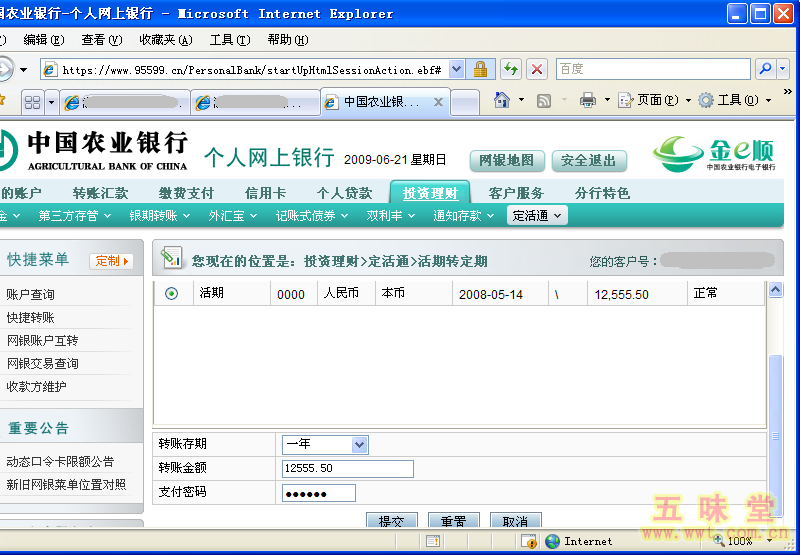Click the security padlock icon in address bar

(481, 69)
